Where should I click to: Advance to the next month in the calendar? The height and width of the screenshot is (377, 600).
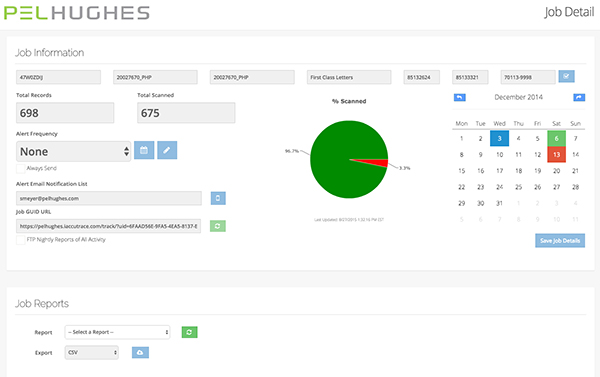tap(579, 98)
